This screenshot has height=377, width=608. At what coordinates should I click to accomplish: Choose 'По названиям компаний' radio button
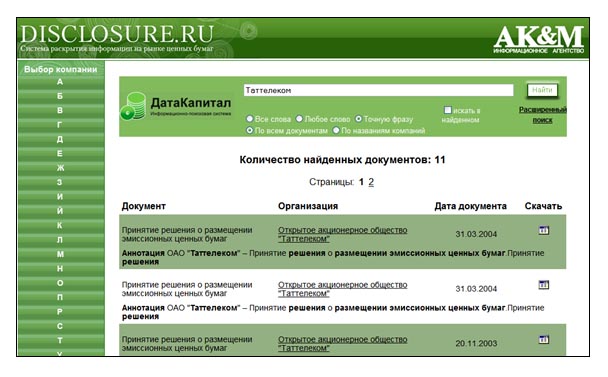[336, 130]
